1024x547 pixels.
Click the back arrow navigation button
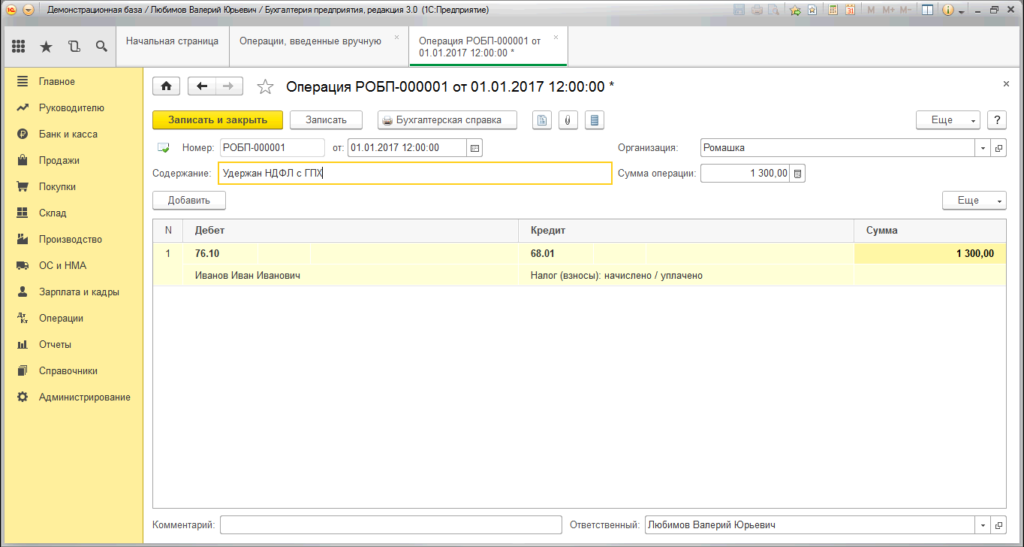203,87
